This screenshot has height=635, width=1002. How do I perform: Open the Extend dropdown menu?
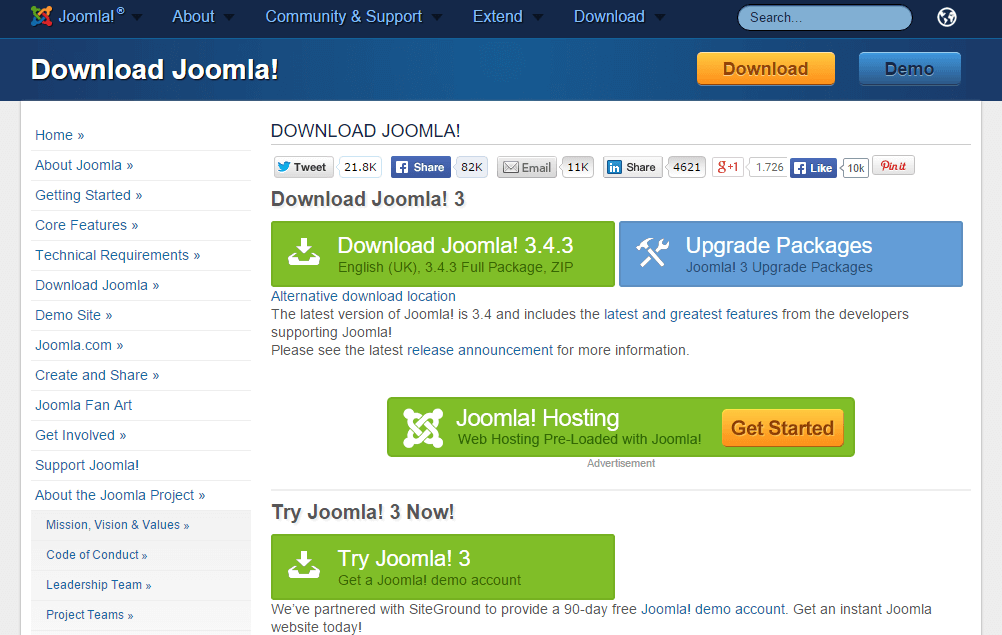(500, 16)
